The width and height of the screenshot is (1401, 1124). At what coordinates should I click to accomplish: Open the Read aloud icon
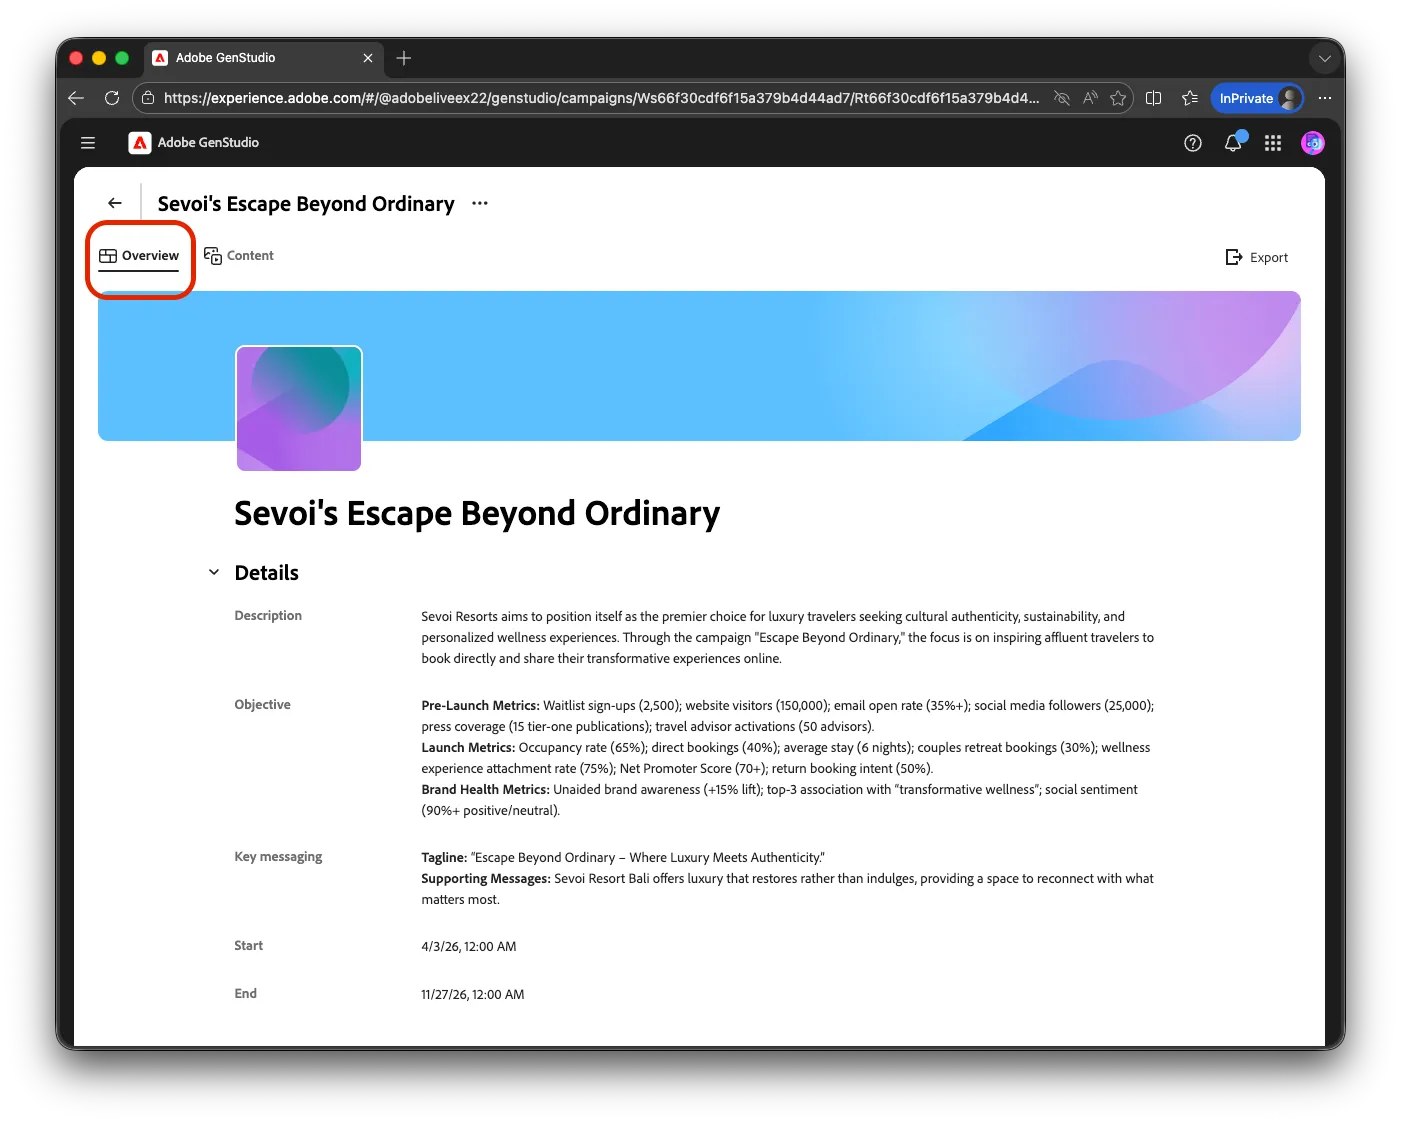pyautogui.click(x=1090, y=98)
